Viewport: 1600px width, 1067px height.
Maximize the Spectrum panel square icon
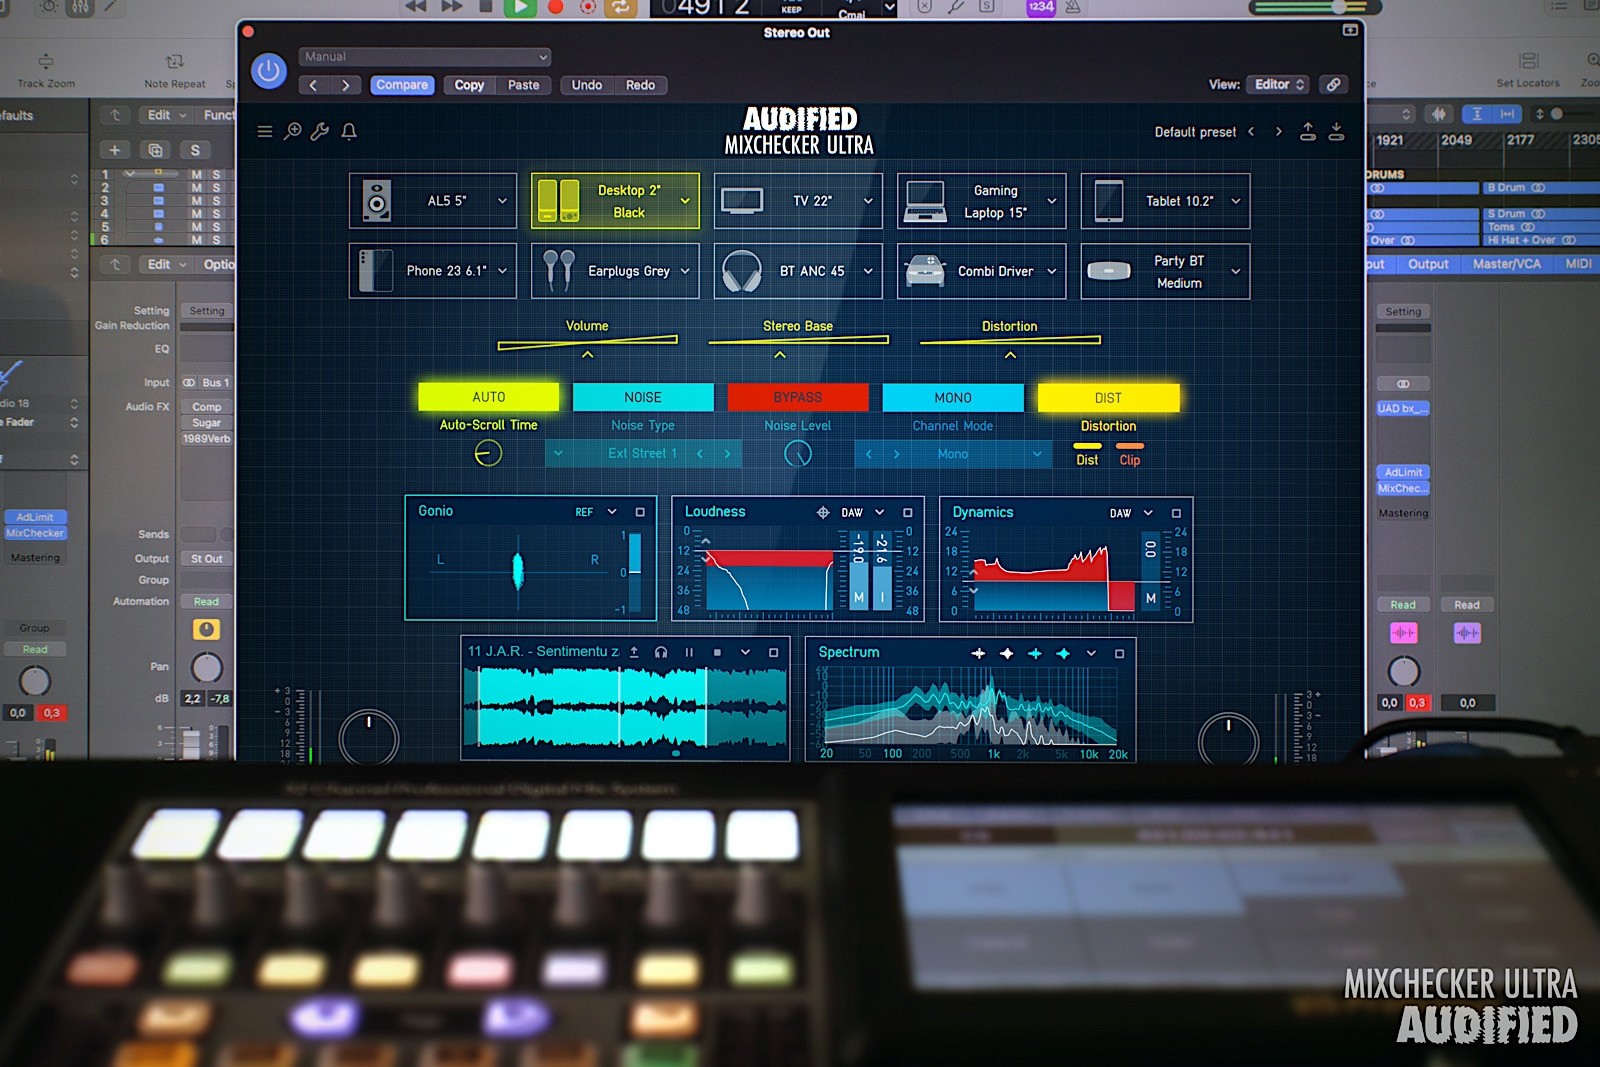click(x=1119, y=653)
